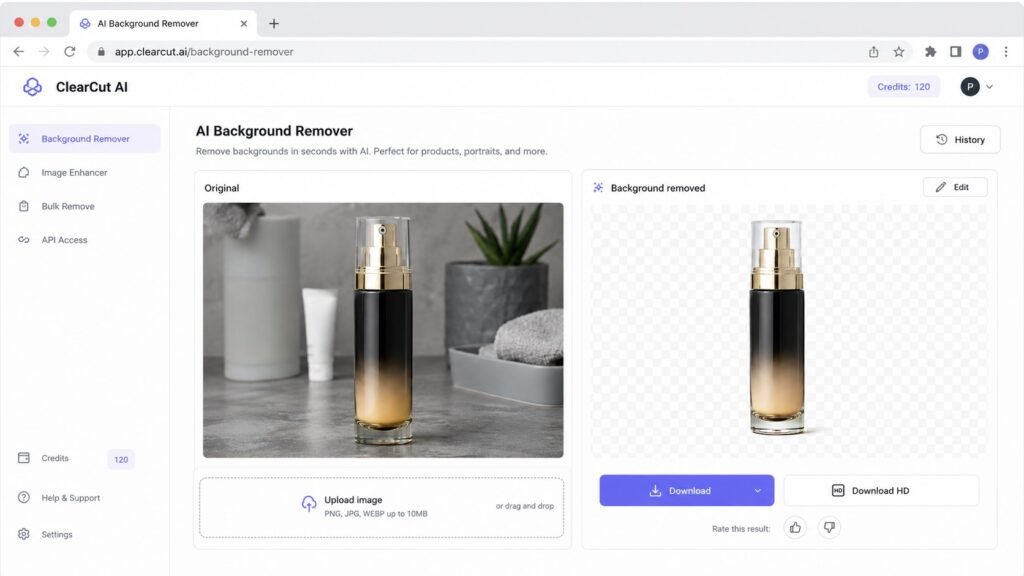Expand the account dropdown chevron
This screenshot has height=576, width=1024.
tap(989, 87)
